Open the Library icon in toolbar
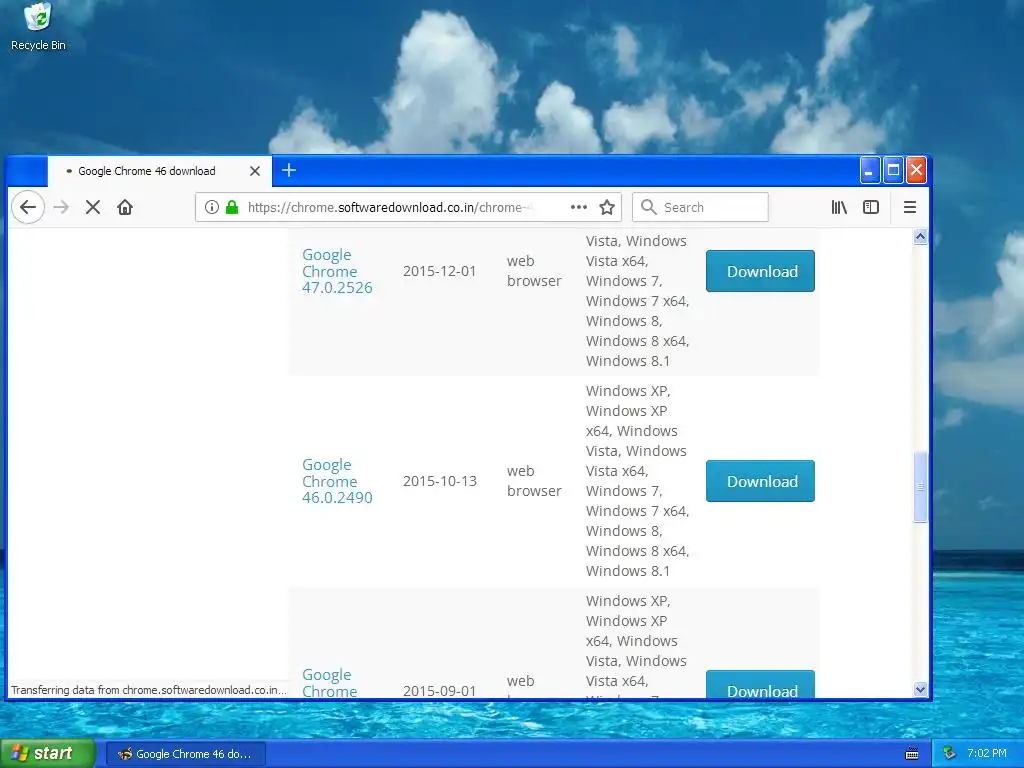Viewport: 1024px width, 768px height. (839, 208)
